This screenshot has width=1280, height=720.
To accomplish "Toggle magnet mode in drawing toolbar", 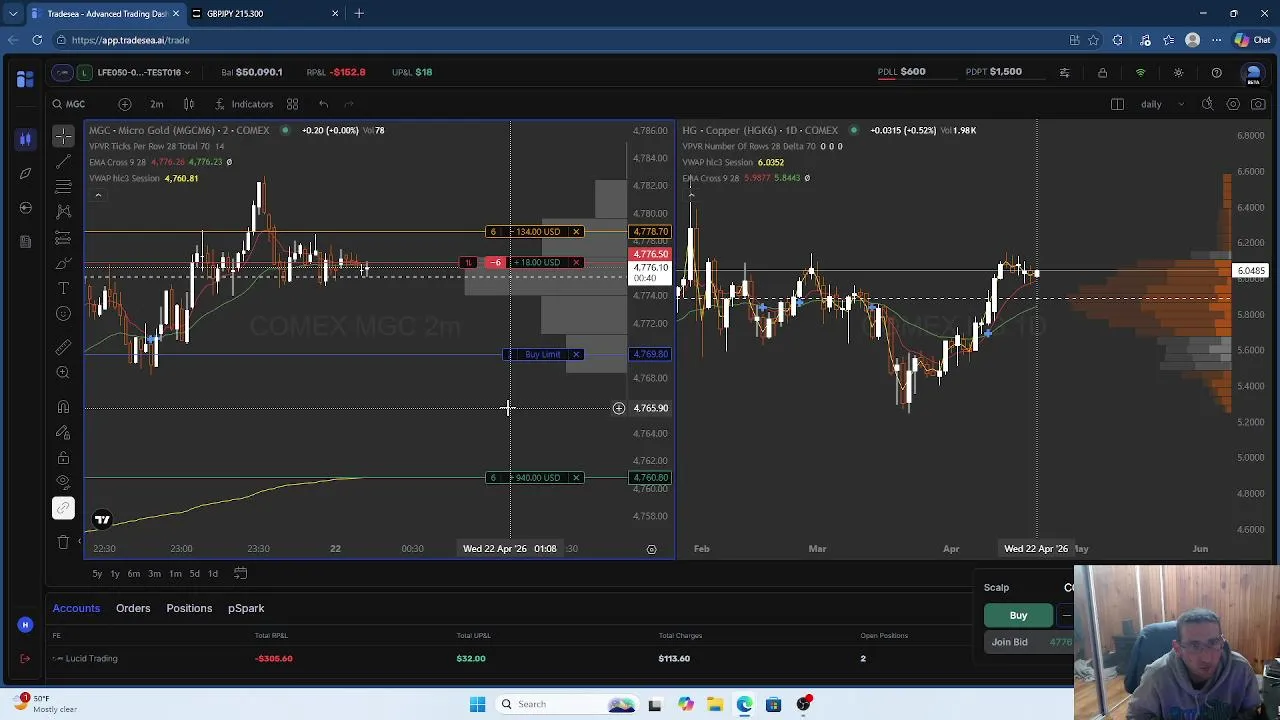I will pos(63,407).
